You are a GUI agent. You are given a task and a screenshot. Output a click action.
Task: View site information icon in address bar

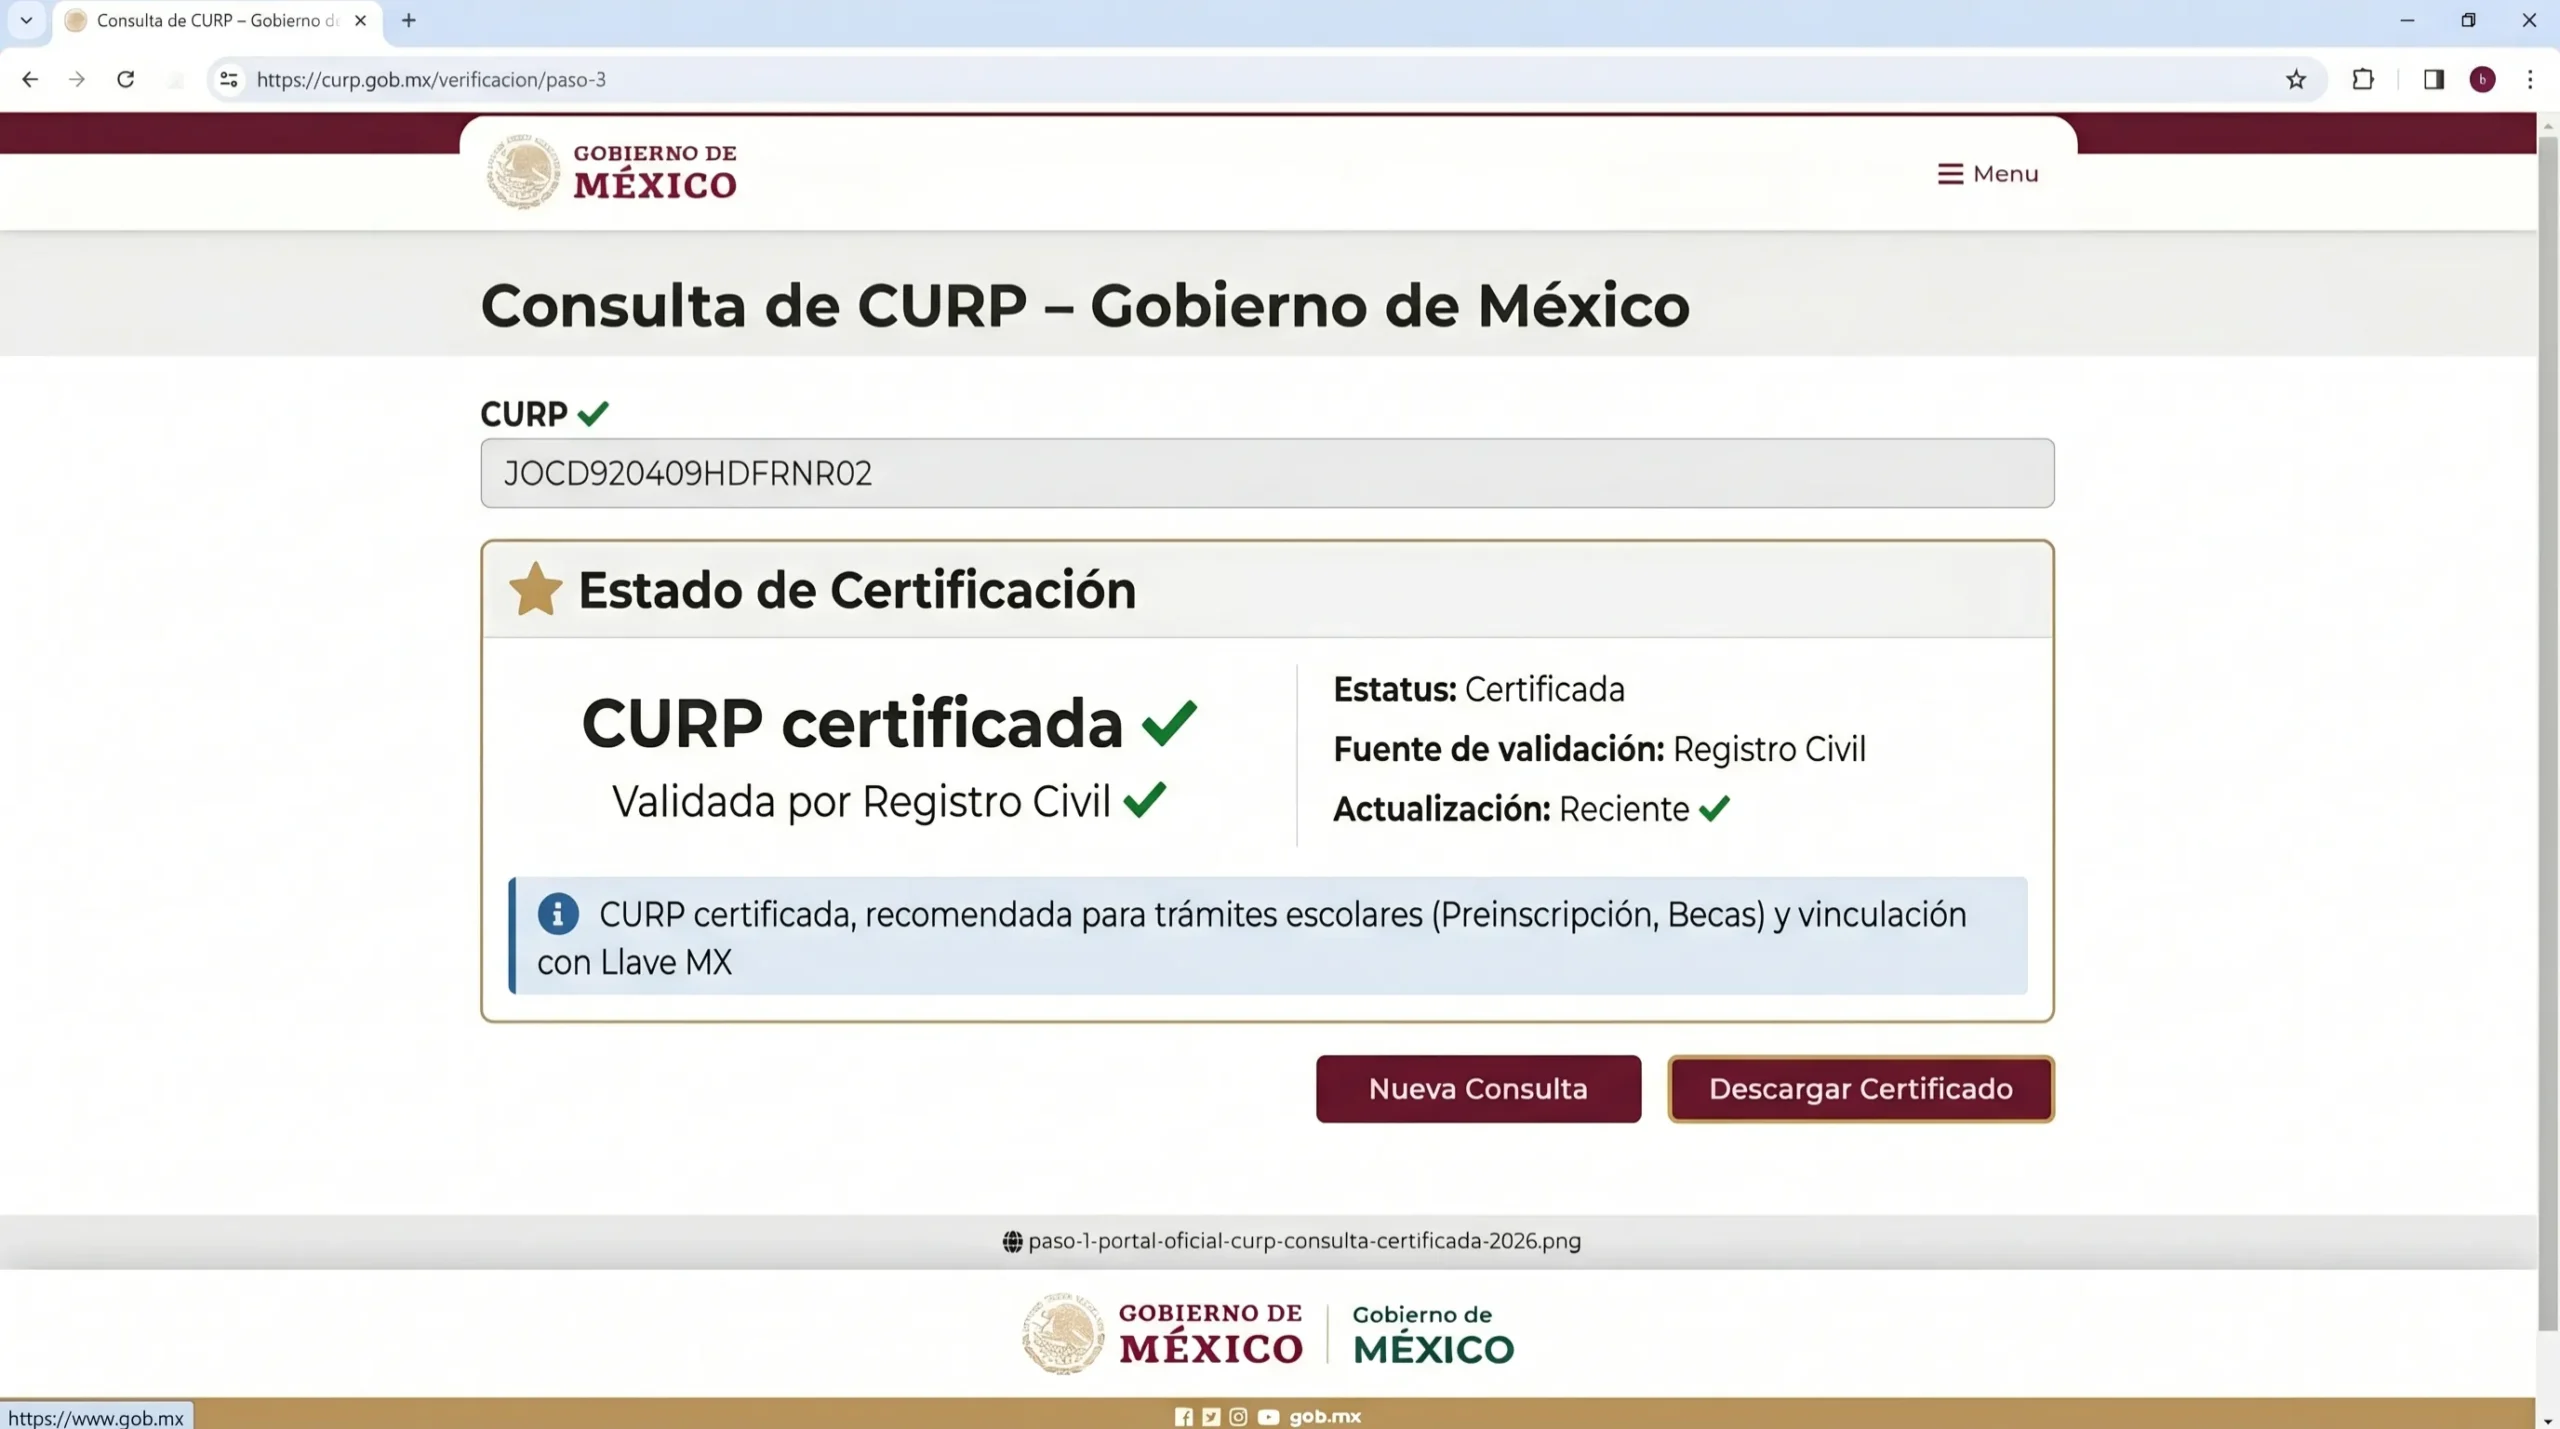pos(229,79)
